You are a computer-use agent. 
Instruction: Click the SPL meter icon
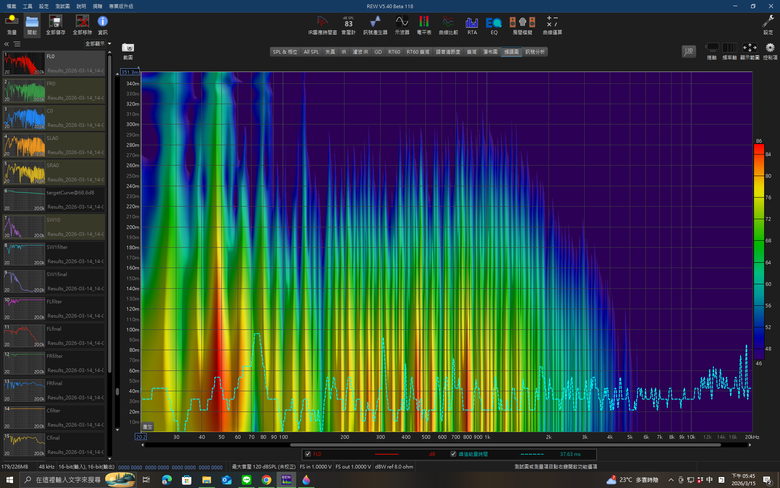pos(348,22)
